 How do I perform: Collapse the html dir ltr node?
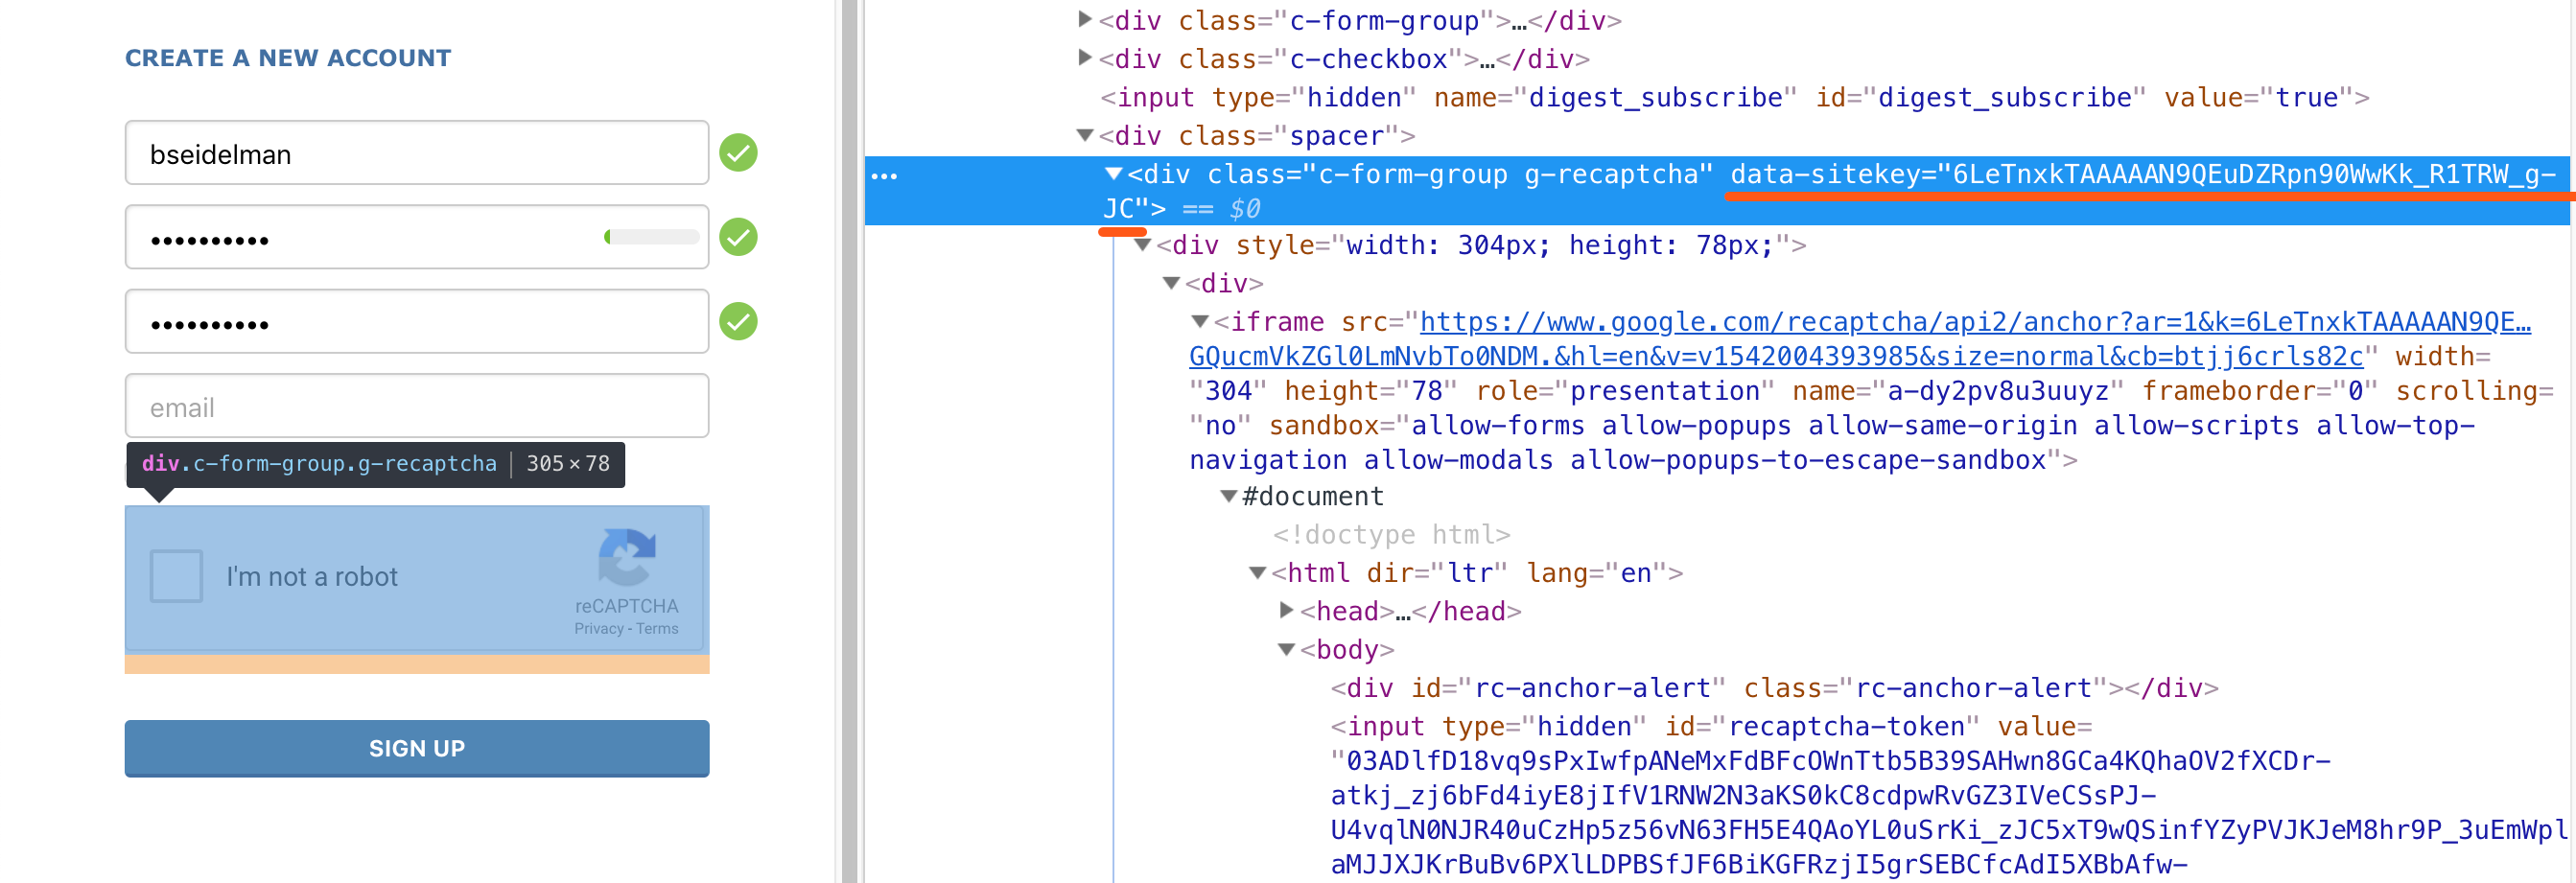pos(1257,573)
